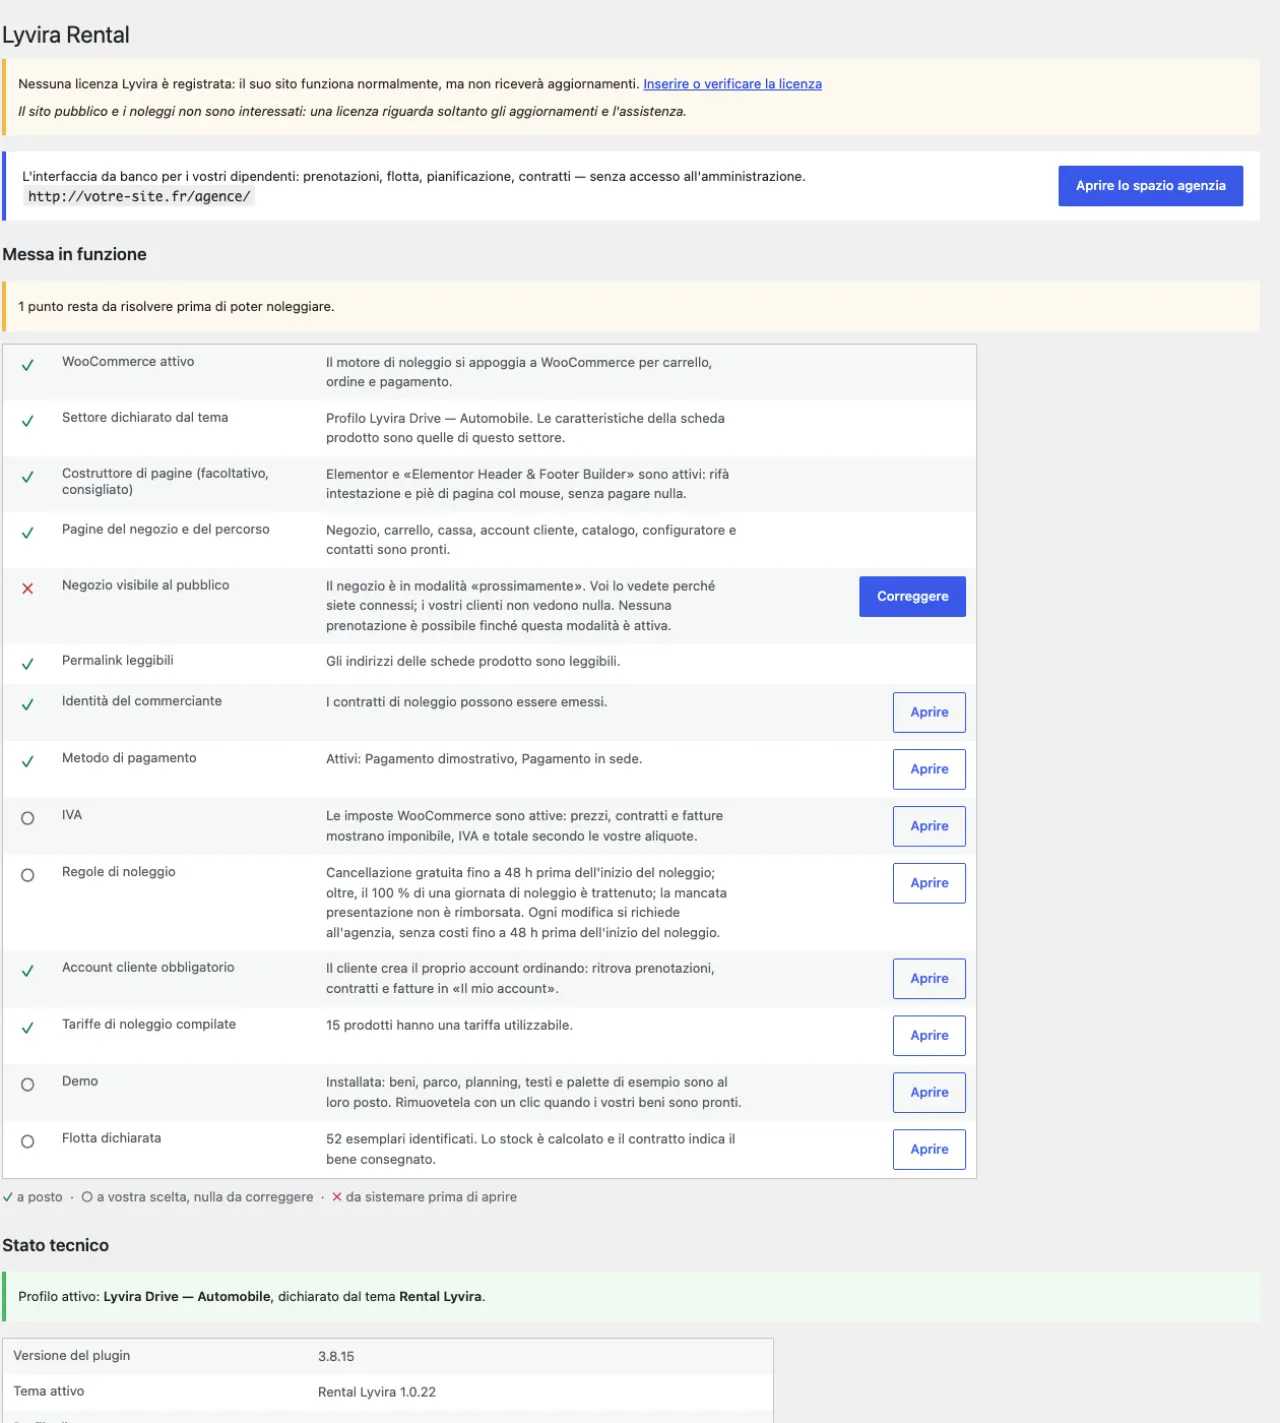Screen dimensions: 1280x1423
Task: Click Aprire for Metodo di pagamento
Action: (929, 769)
